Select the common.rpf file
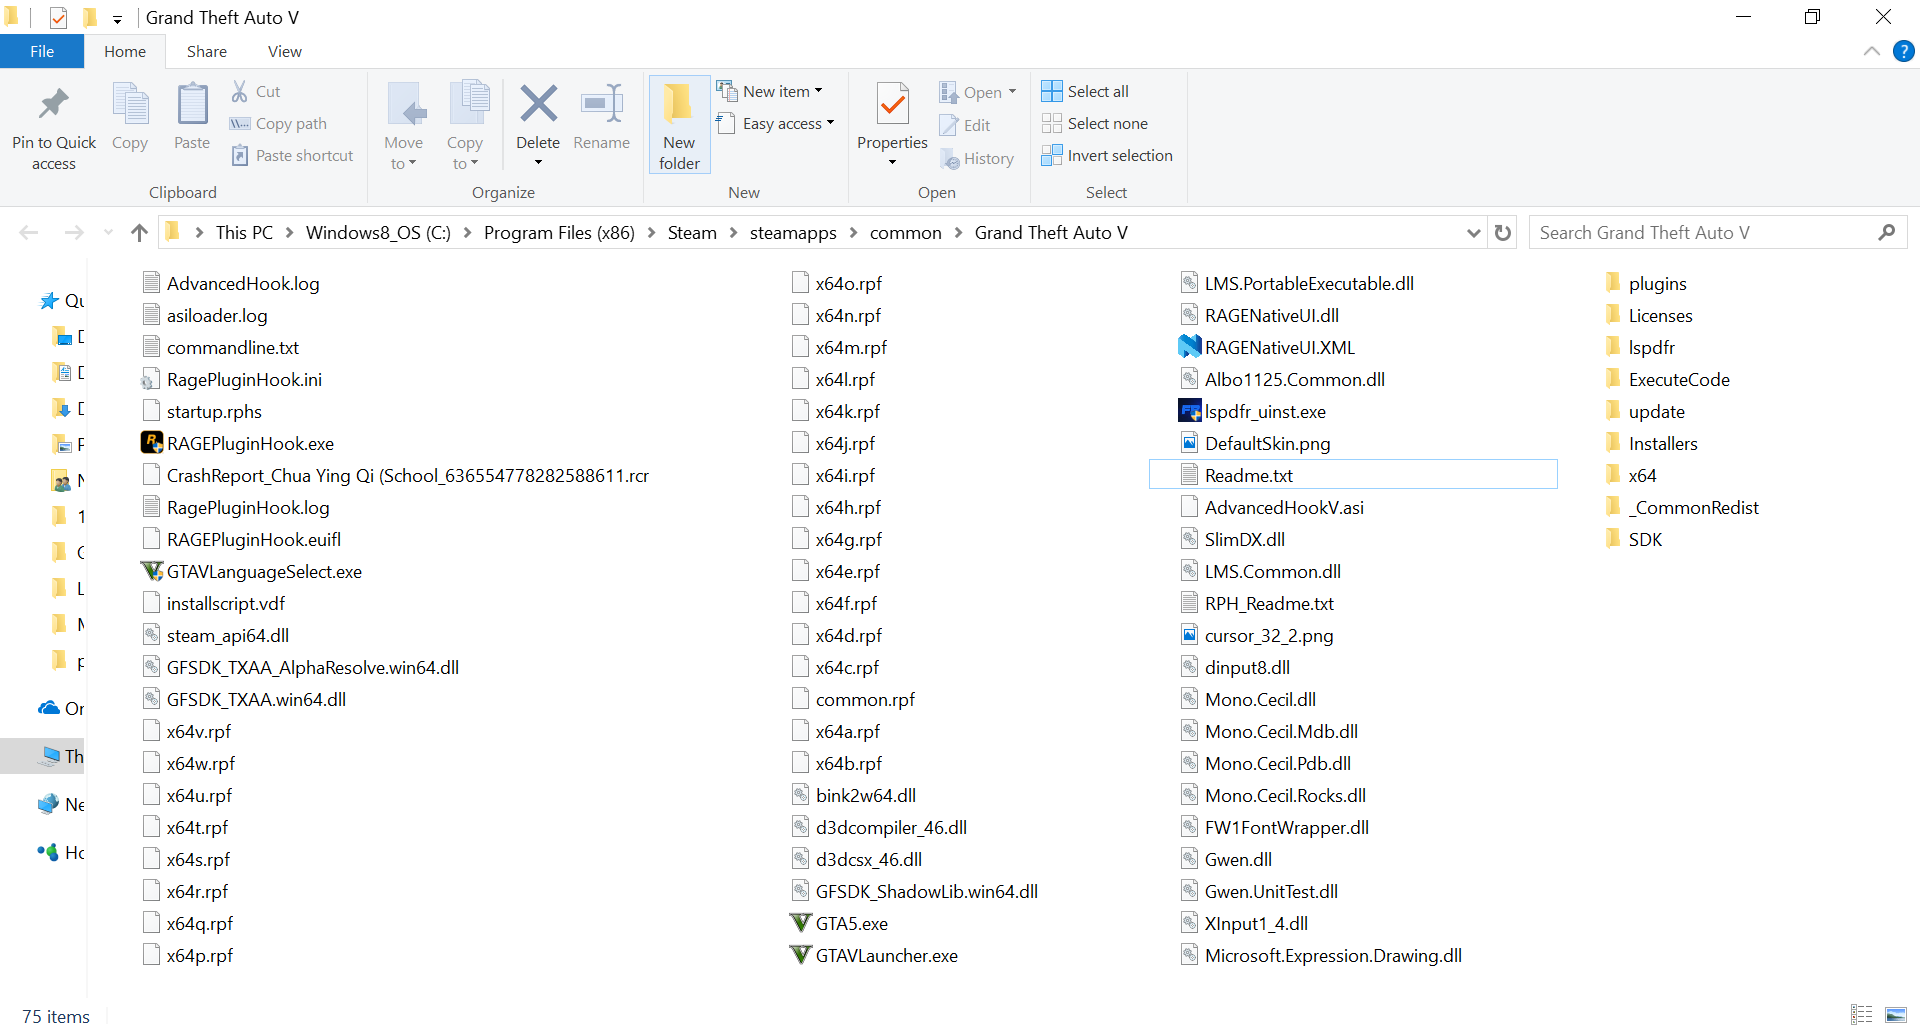Screen dimensions: 1920x1034 click(x=853, y=698)
